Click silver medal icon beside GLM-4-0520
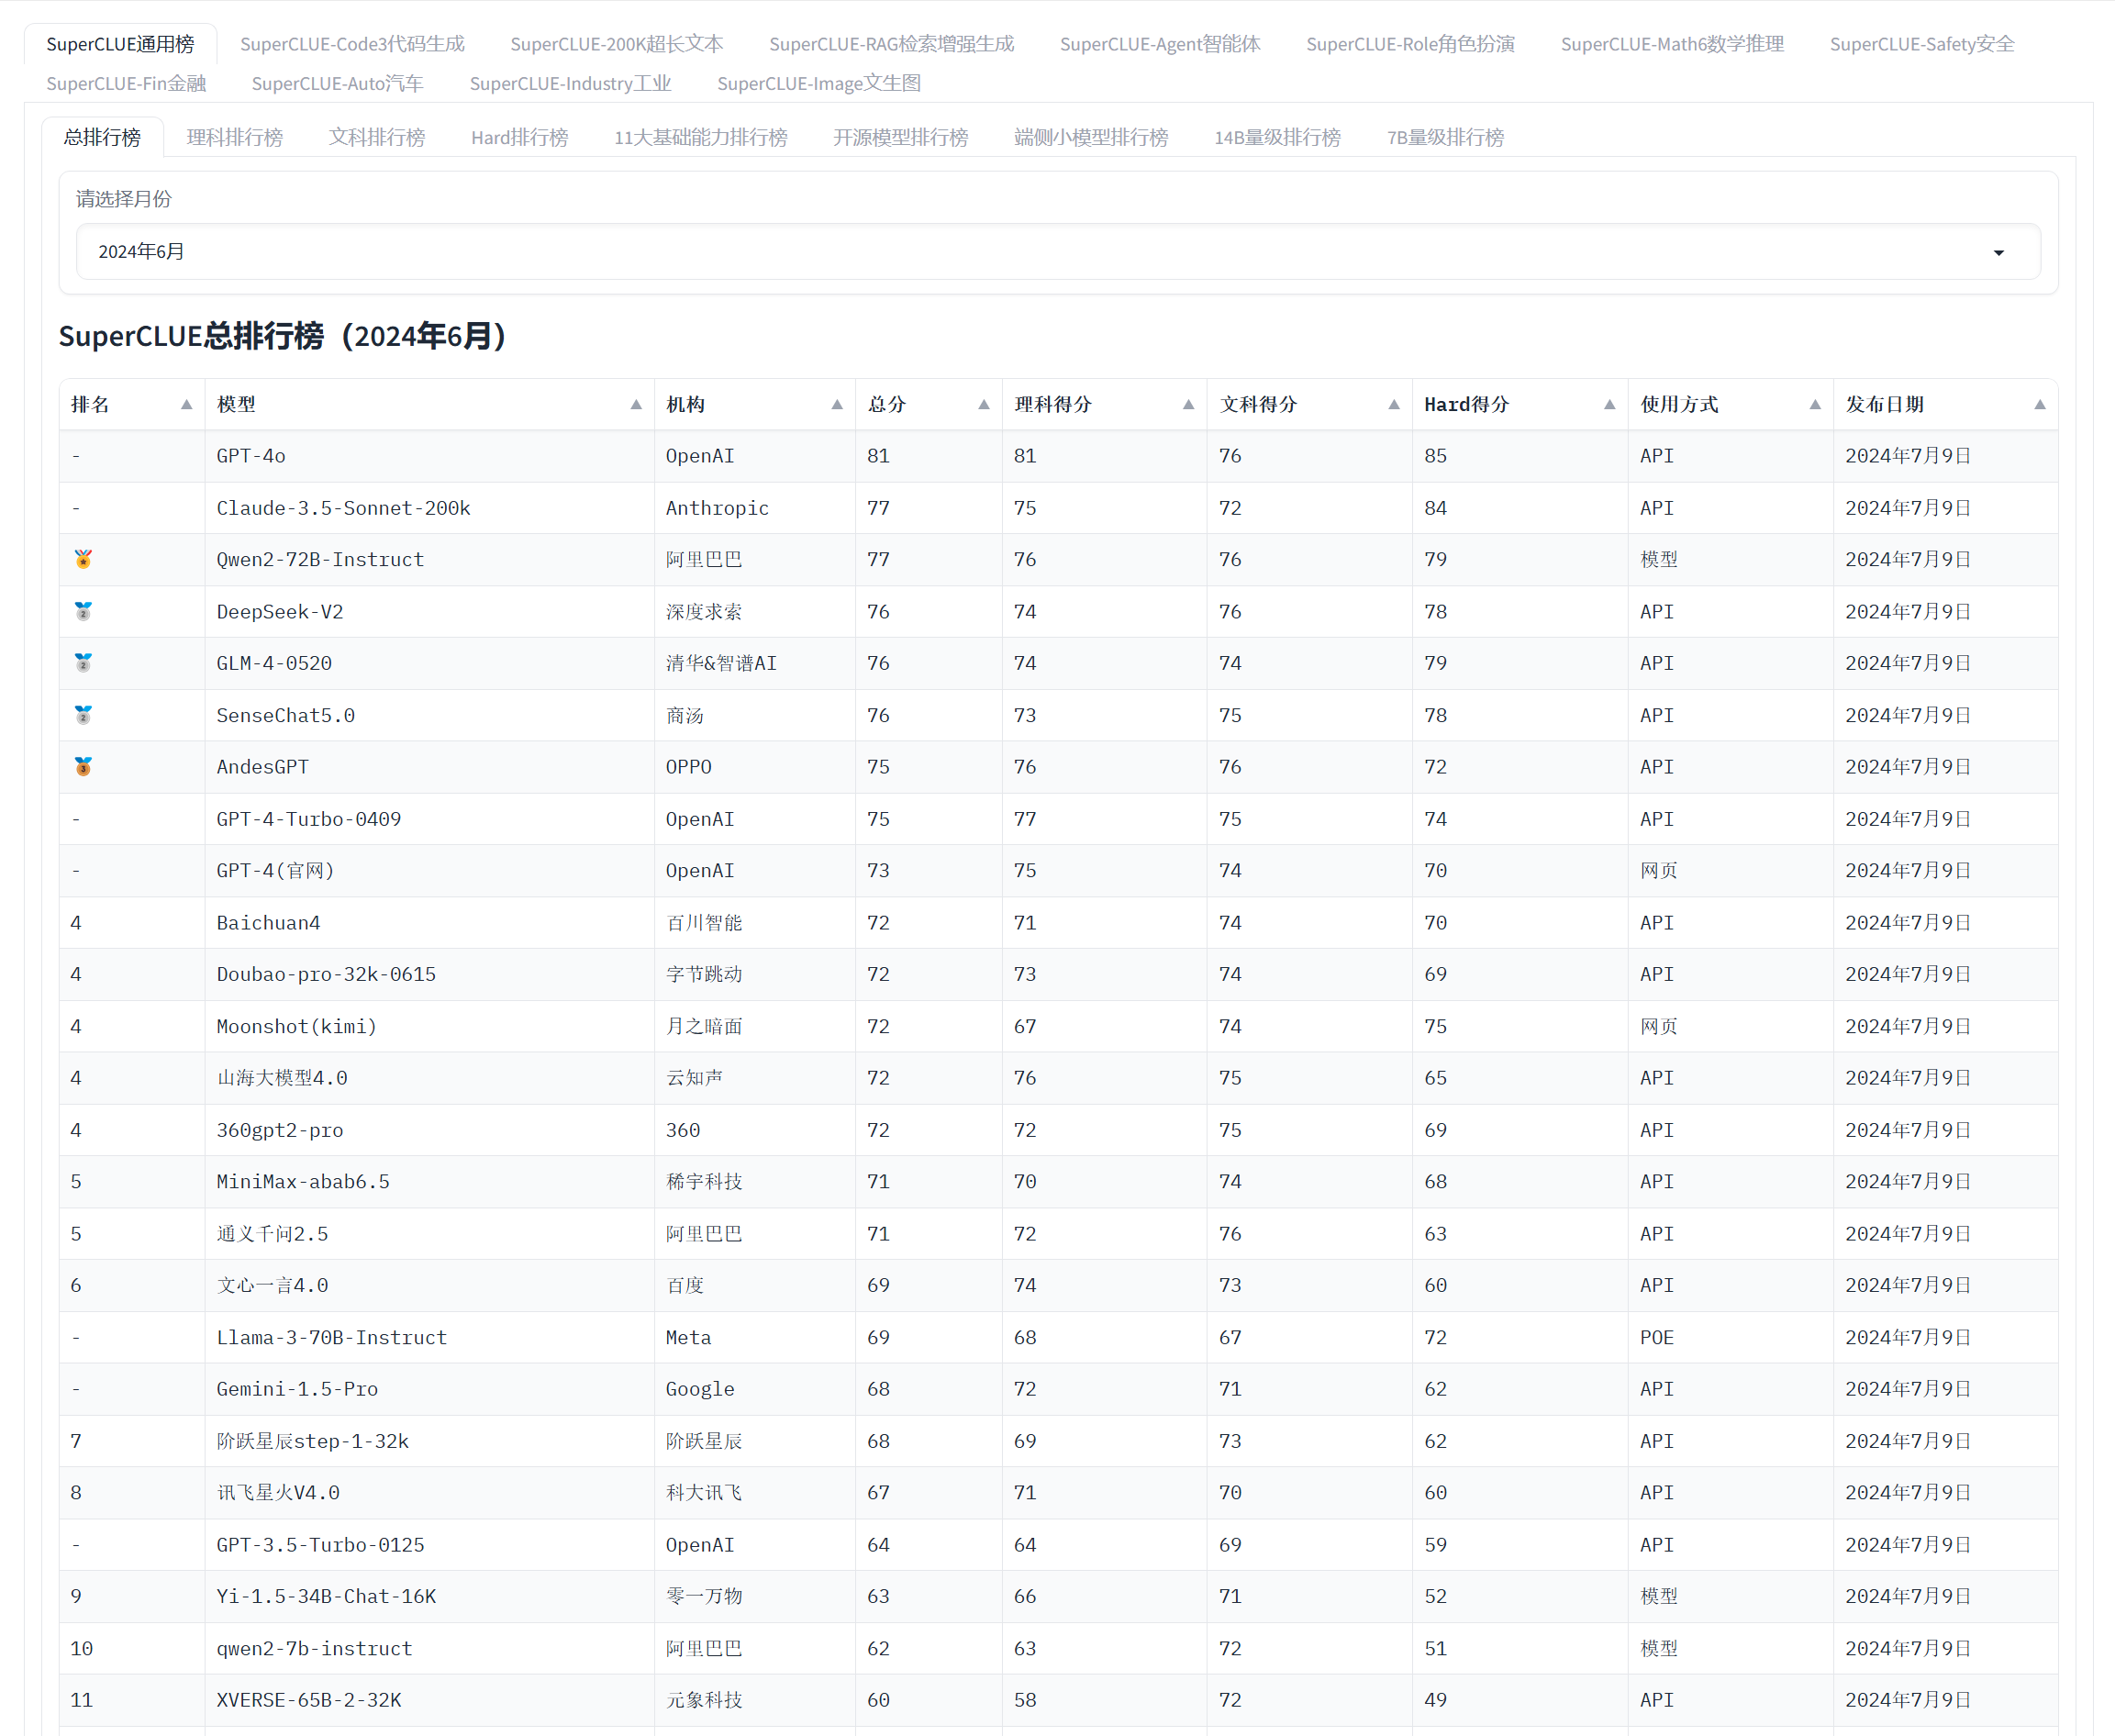The width and height of the screenshot is (2115, 1736). pyautogui.click(x=83, y=663)
